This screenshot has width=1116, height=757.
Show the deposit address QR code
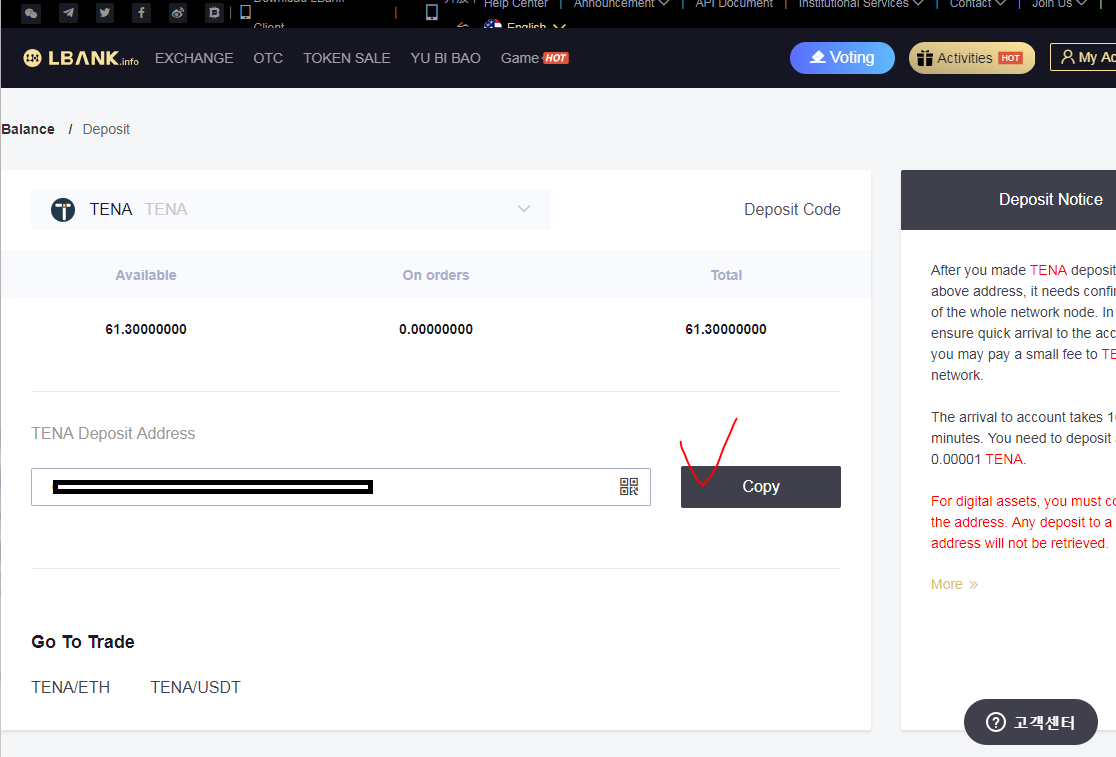628,487
